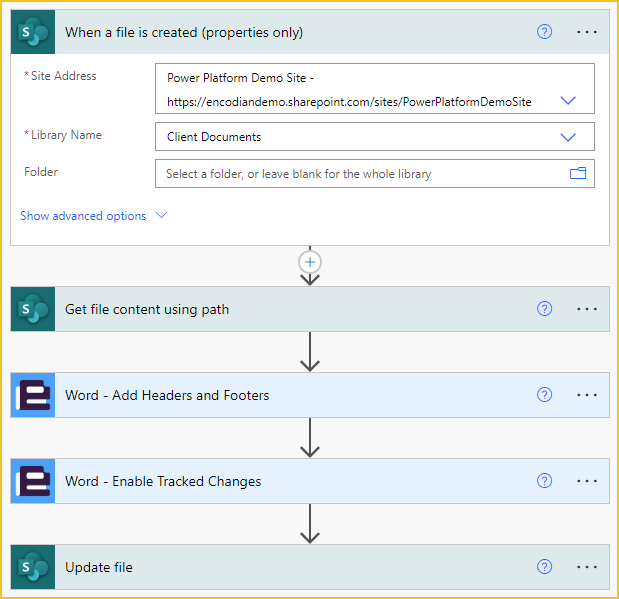This screenshot has width=619, height=599.
Task: Click the Folder input field
Action: [360, 174]
